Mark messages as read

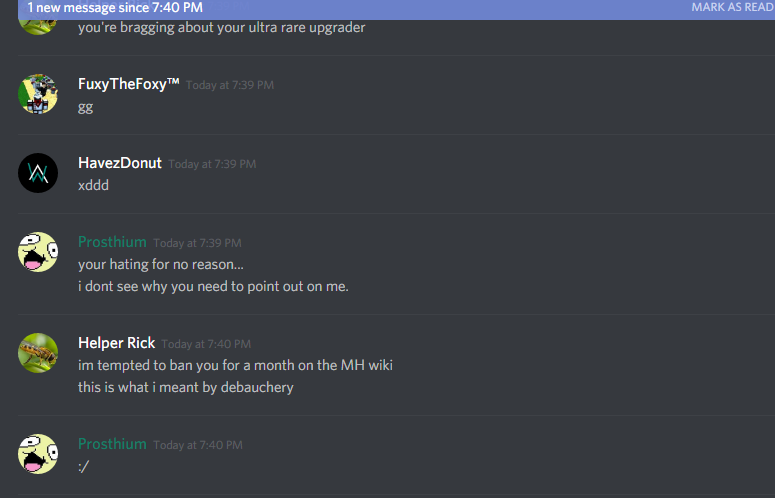point(732,7)
